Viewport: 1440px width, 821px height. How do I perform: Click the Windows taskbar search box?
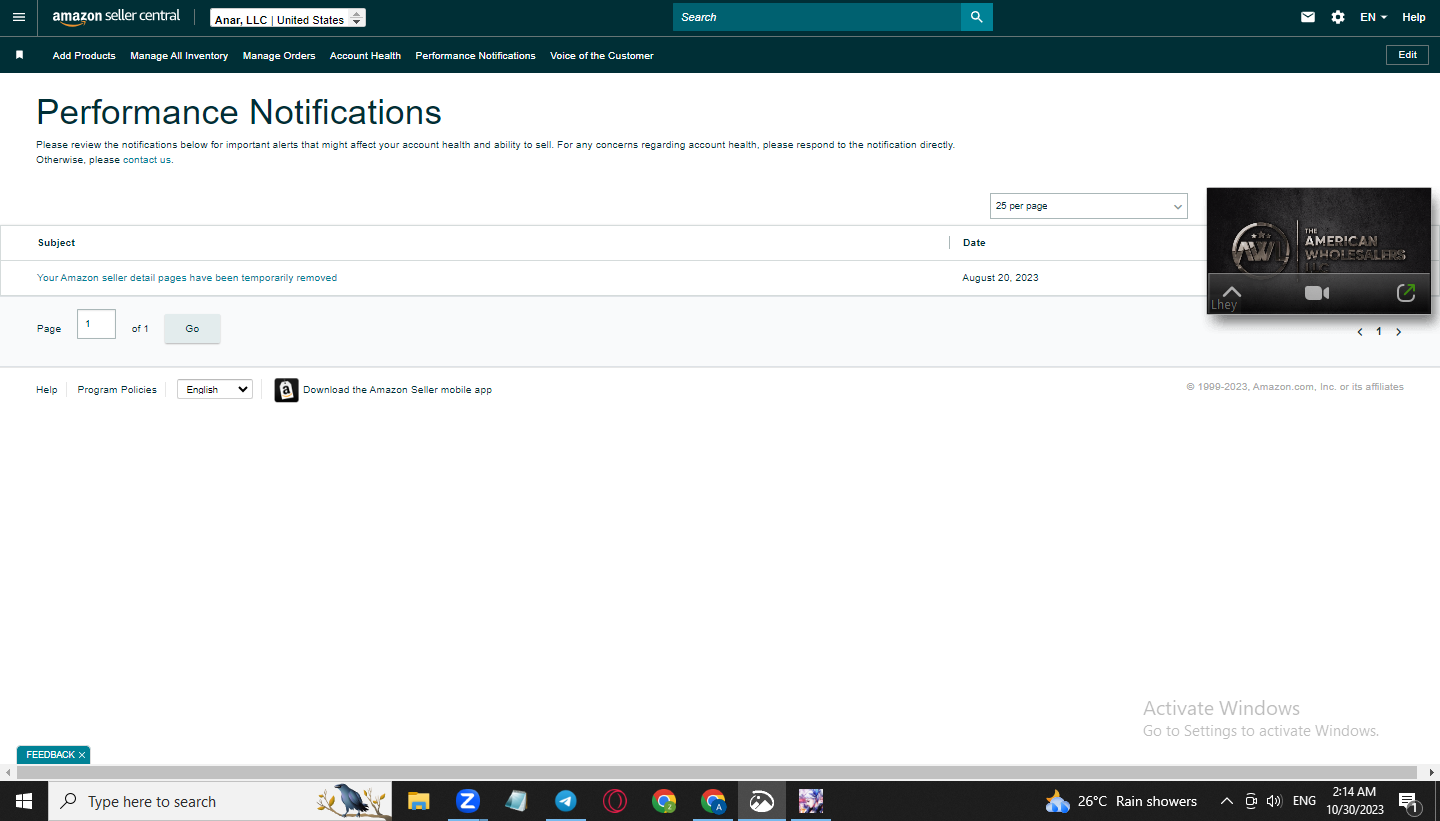point(220,801)
